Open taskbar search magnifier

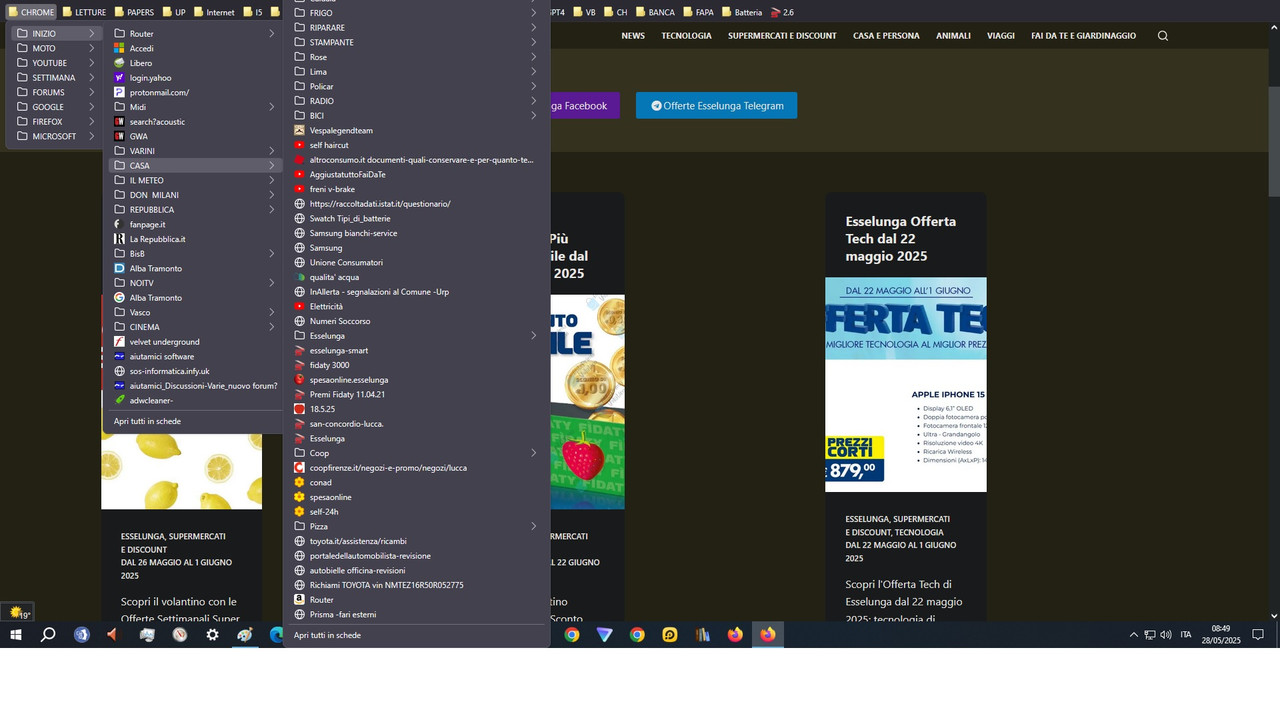(x=48, y=635)
